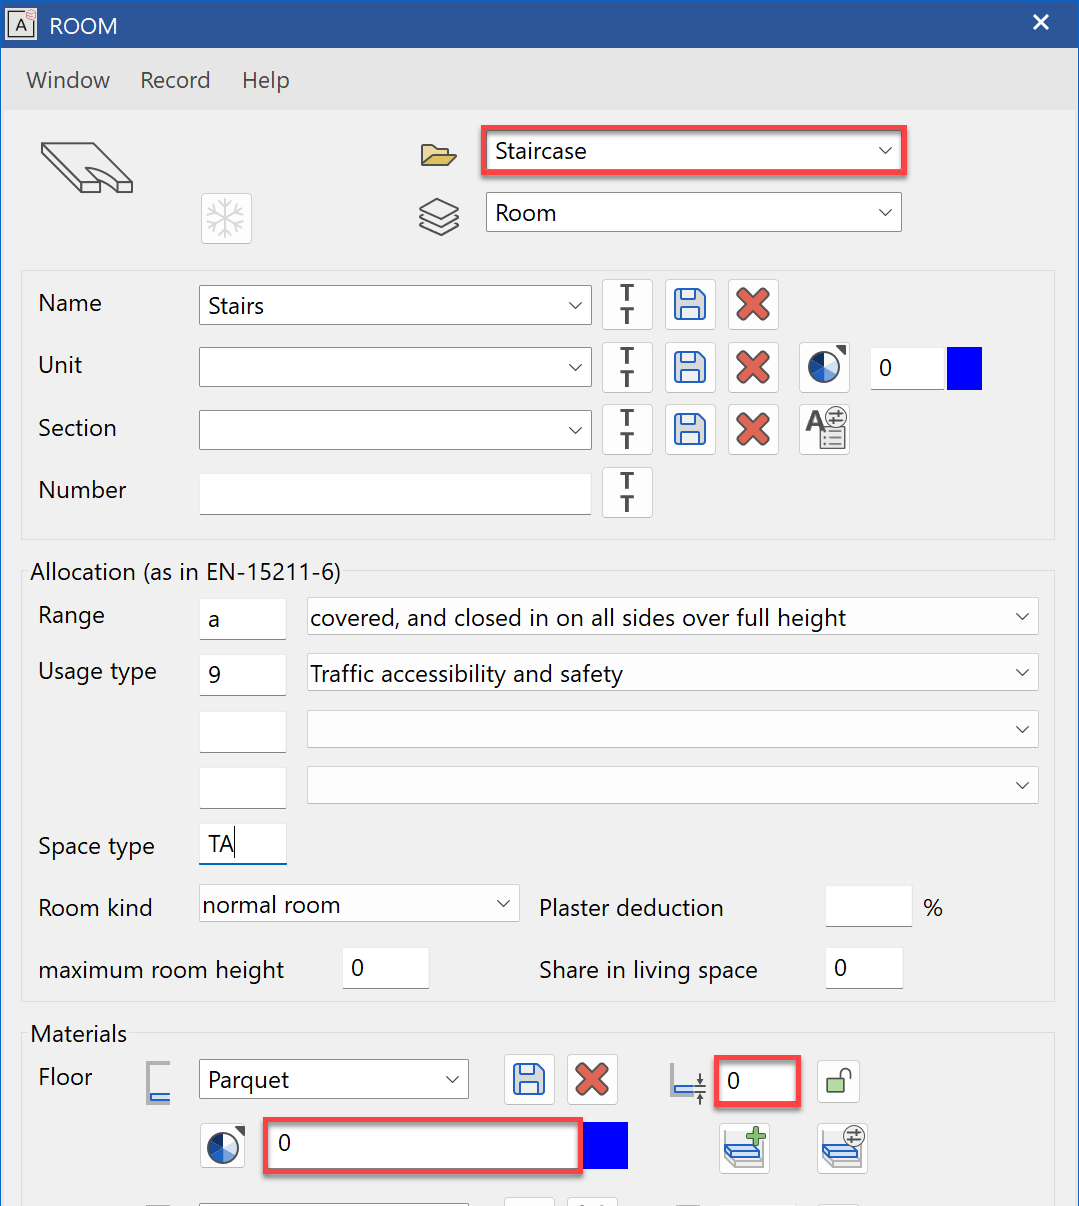The image size is (1079, 1206).
Task: Click the color wheel icon beside Unit
Action: point(824,367)
